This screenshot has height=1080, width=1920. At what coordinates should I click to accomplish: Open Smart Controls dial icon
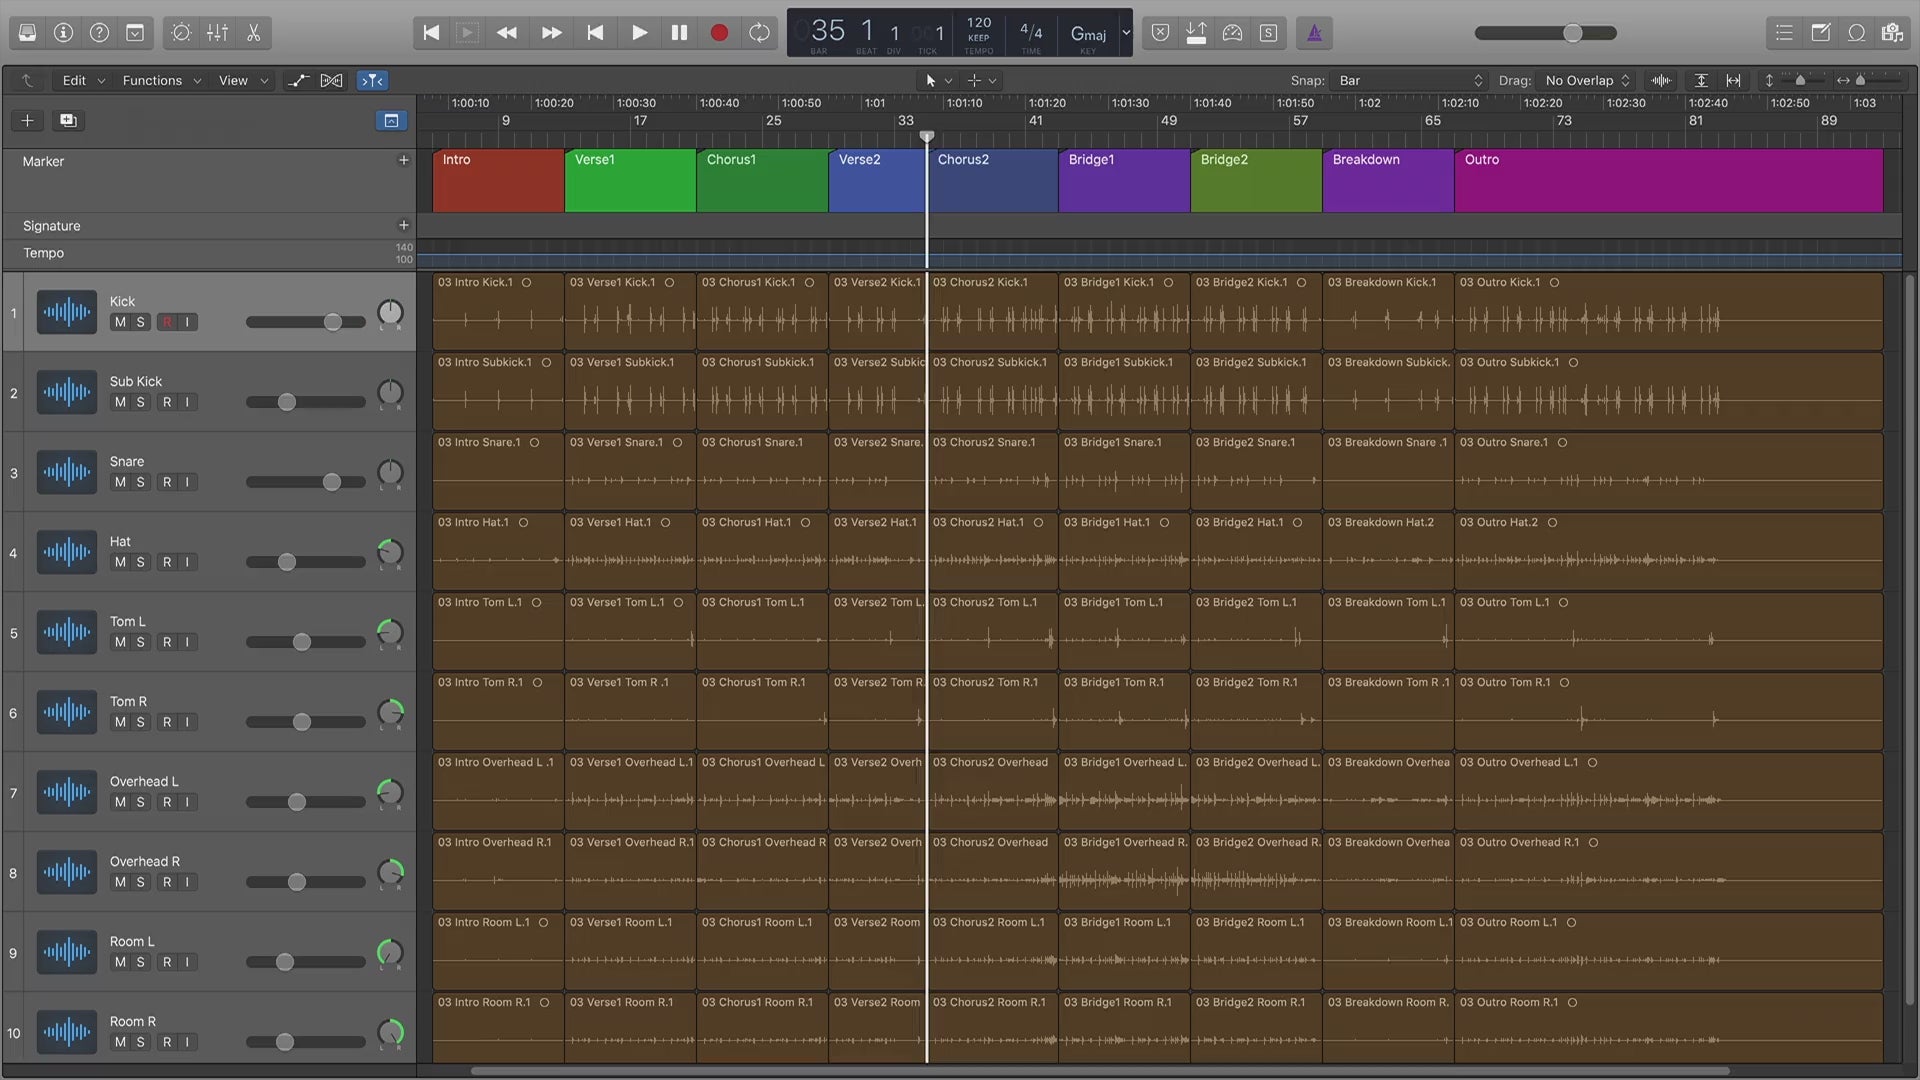pyautogui.click(x=181, y=33)
